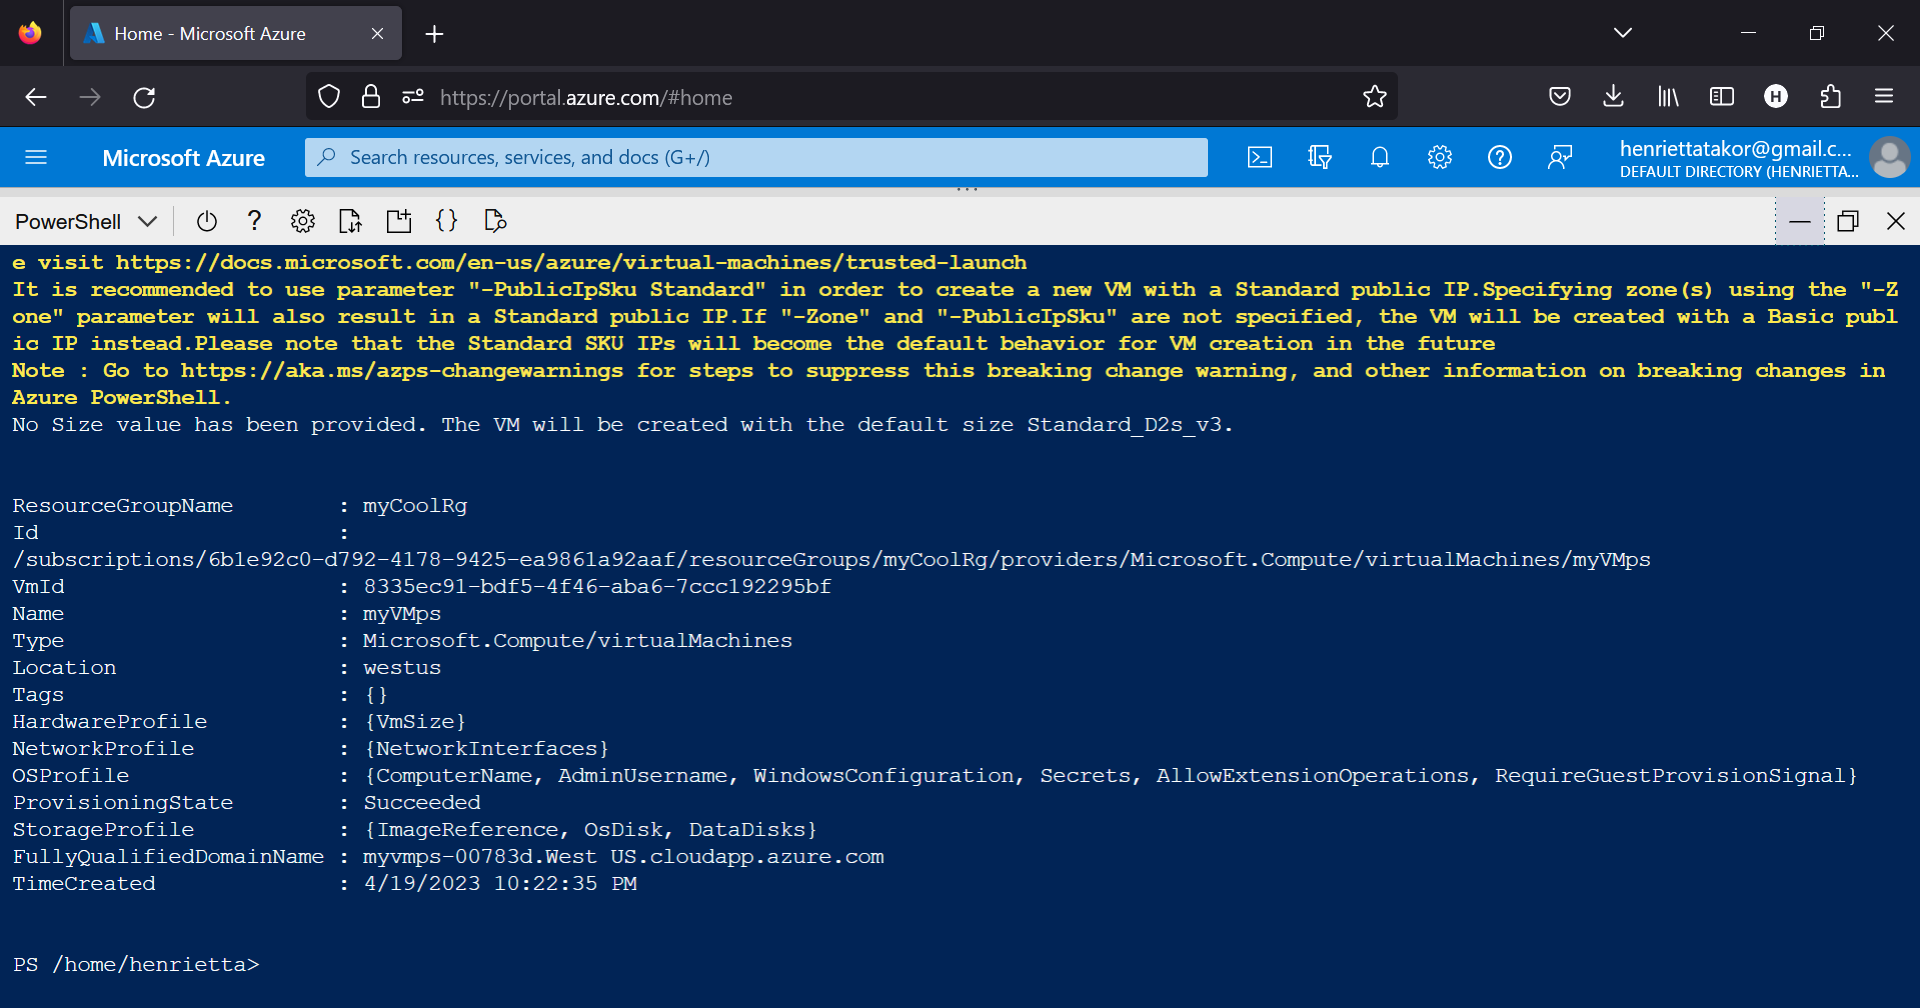Viewport: 1920px width, 1008px height.
Task: Close the Home - Microsoft Azure tab
Action: click(x=377, y=33)
